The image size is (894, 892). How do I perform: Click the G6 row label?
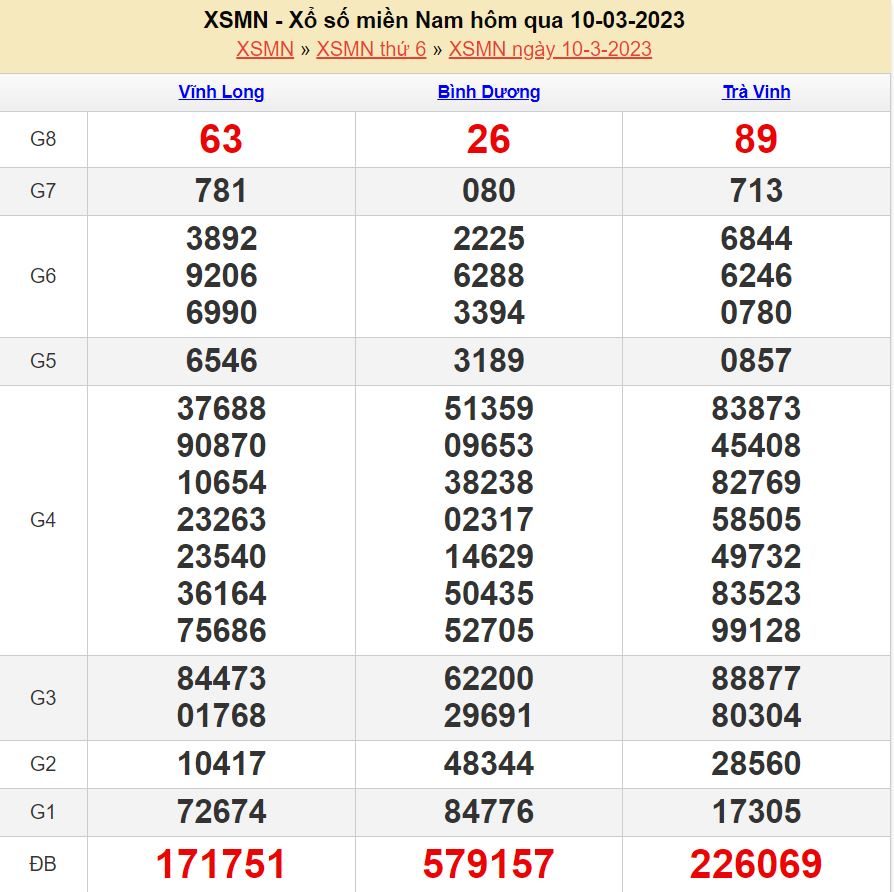pos(43,276)
